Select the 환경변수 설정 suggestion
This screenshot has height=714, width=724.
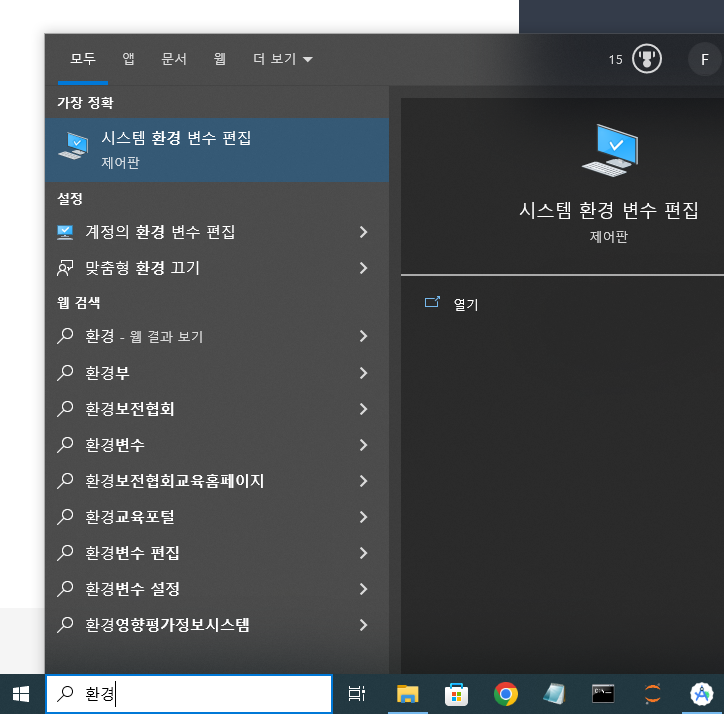217,589
